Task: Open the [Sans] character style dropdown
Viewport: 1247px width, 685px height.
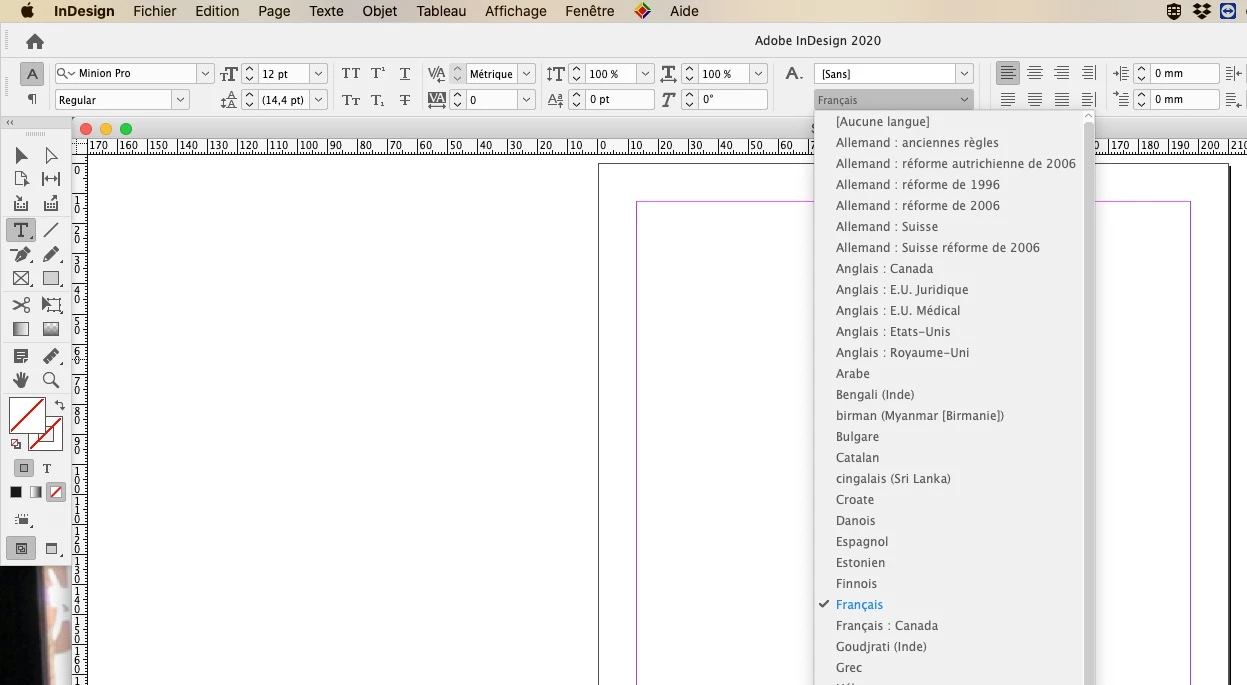Action: [964, 74]
